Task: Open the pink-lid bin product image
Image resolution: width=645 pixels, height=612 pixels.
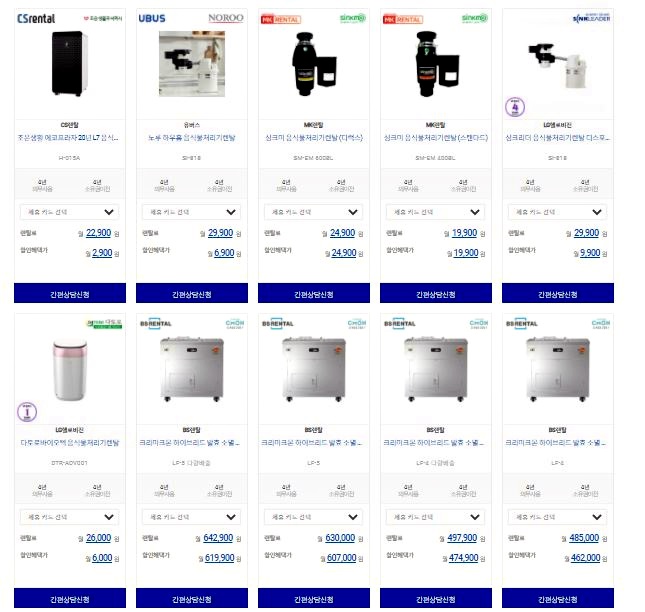Action: click(70, 369)
